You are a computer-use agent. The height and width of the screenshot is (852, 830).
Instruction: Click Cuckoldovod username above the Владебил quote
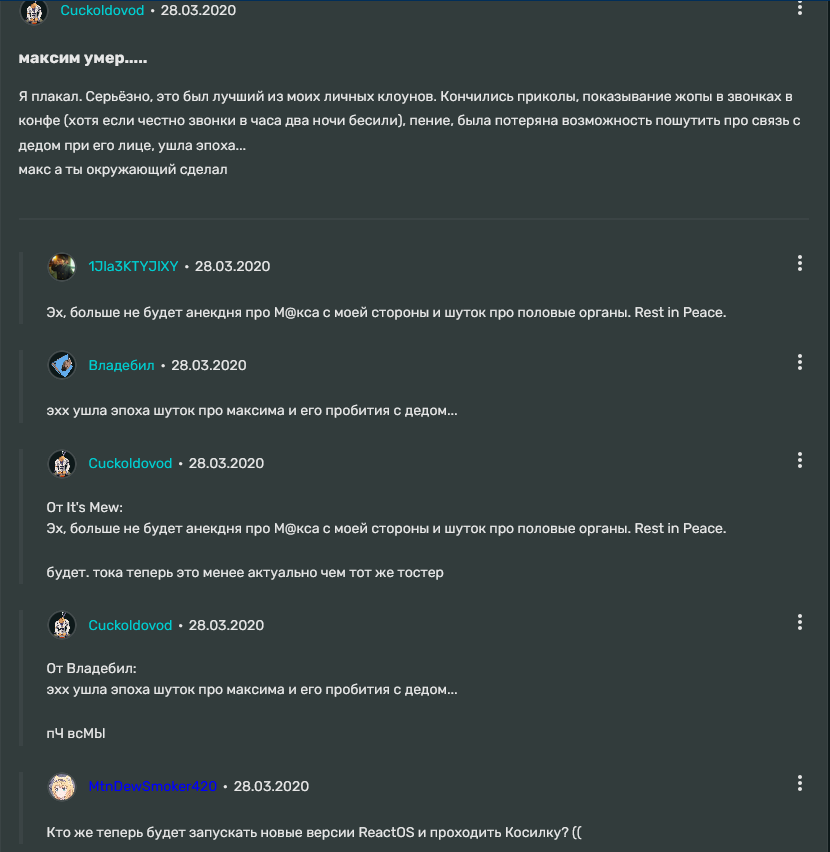[x=130, y=625]
